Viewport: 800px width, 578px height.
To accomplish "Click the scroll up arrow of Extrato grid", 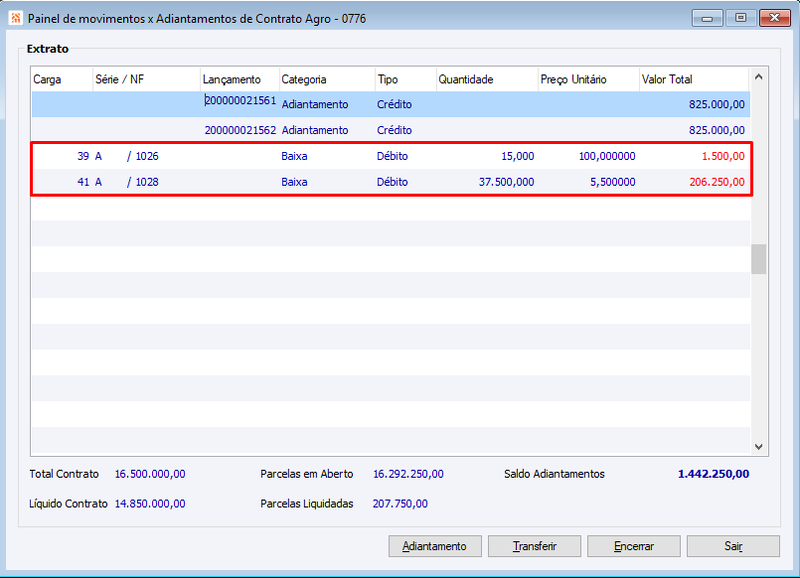I will pyautogui.click(x=759, y=77).
